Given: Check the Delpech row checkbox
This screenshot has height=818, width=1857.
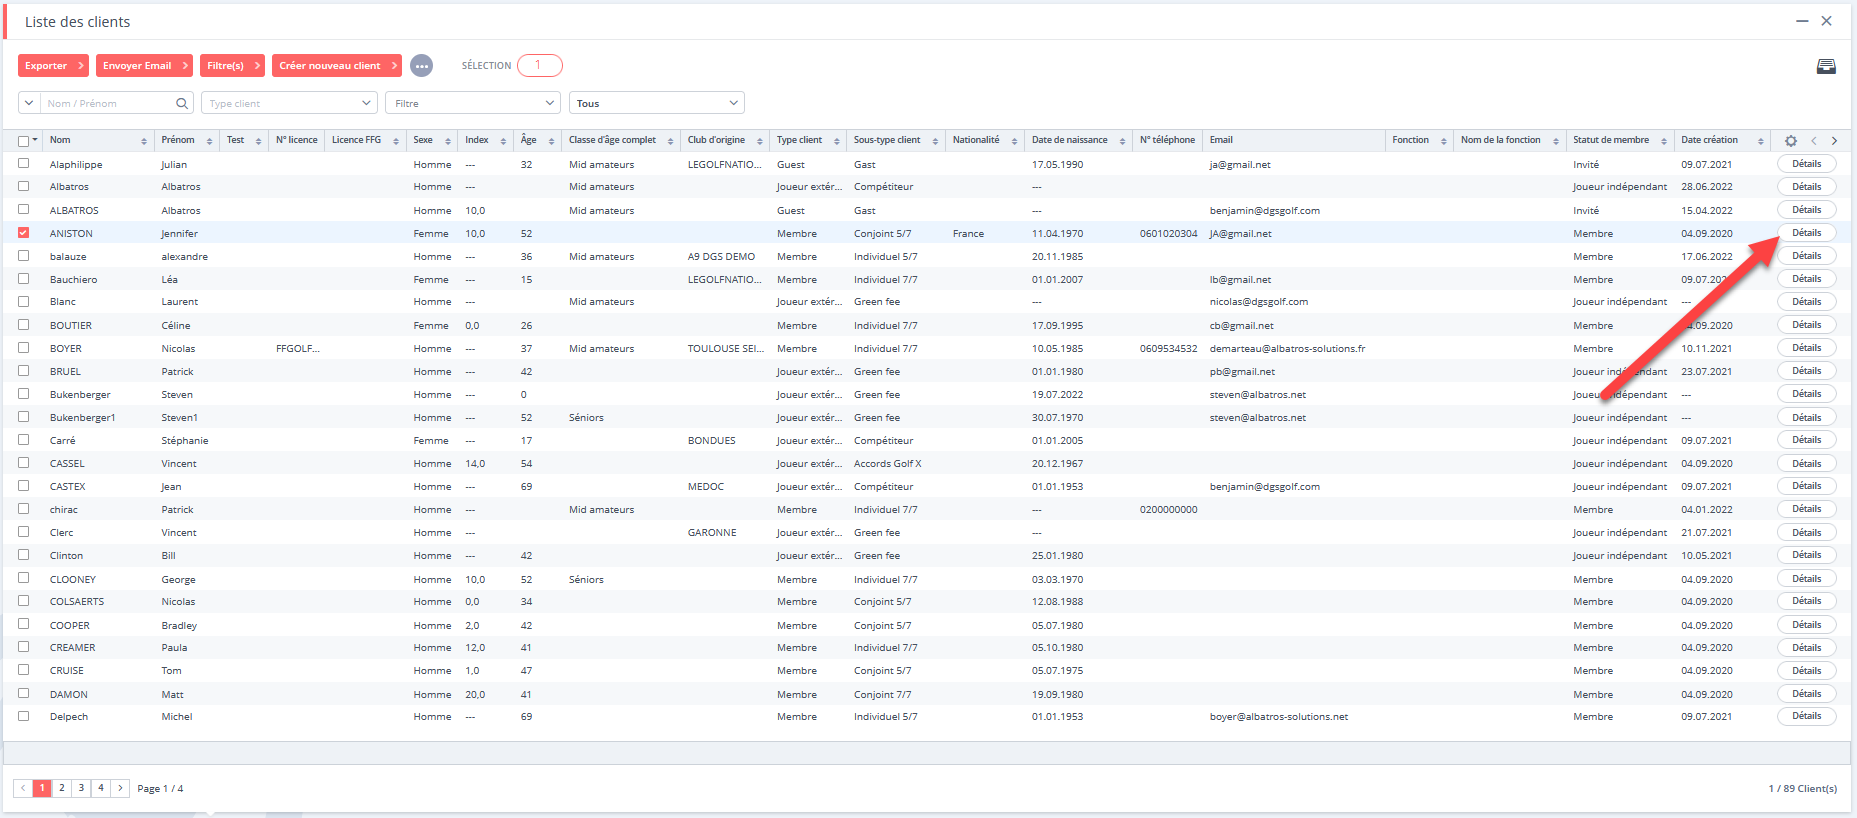Looking at the screenshot, I should coord(23,716).
